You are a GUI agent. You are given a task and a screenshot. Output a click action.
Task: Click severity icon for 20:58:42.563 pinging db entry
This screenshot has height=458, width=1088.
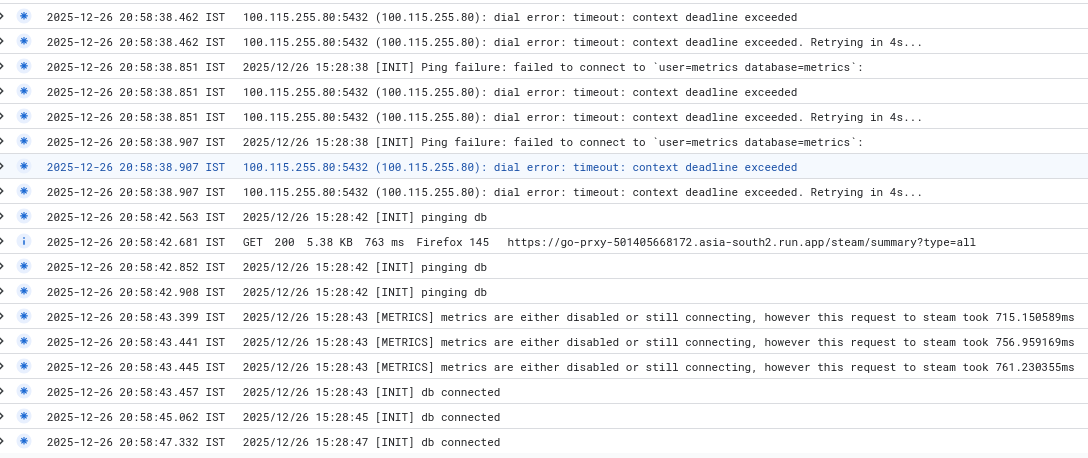24,216
